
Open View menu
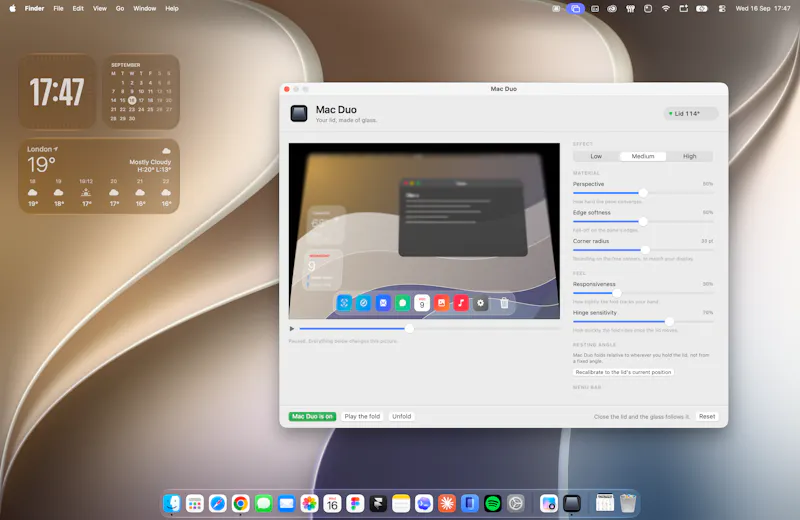[99, 8]
